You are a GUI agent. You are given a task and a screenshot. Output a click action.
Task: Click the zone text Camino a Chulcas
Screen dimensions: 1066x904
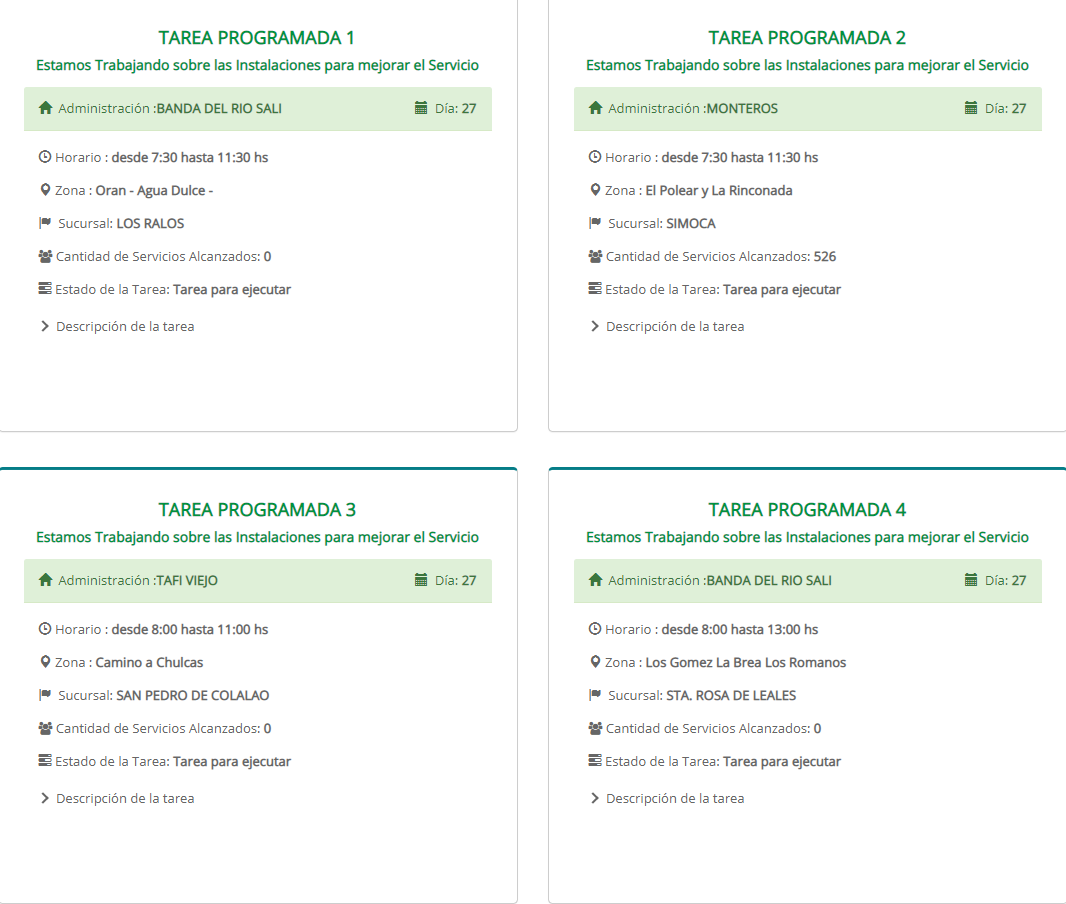point(149,663)
